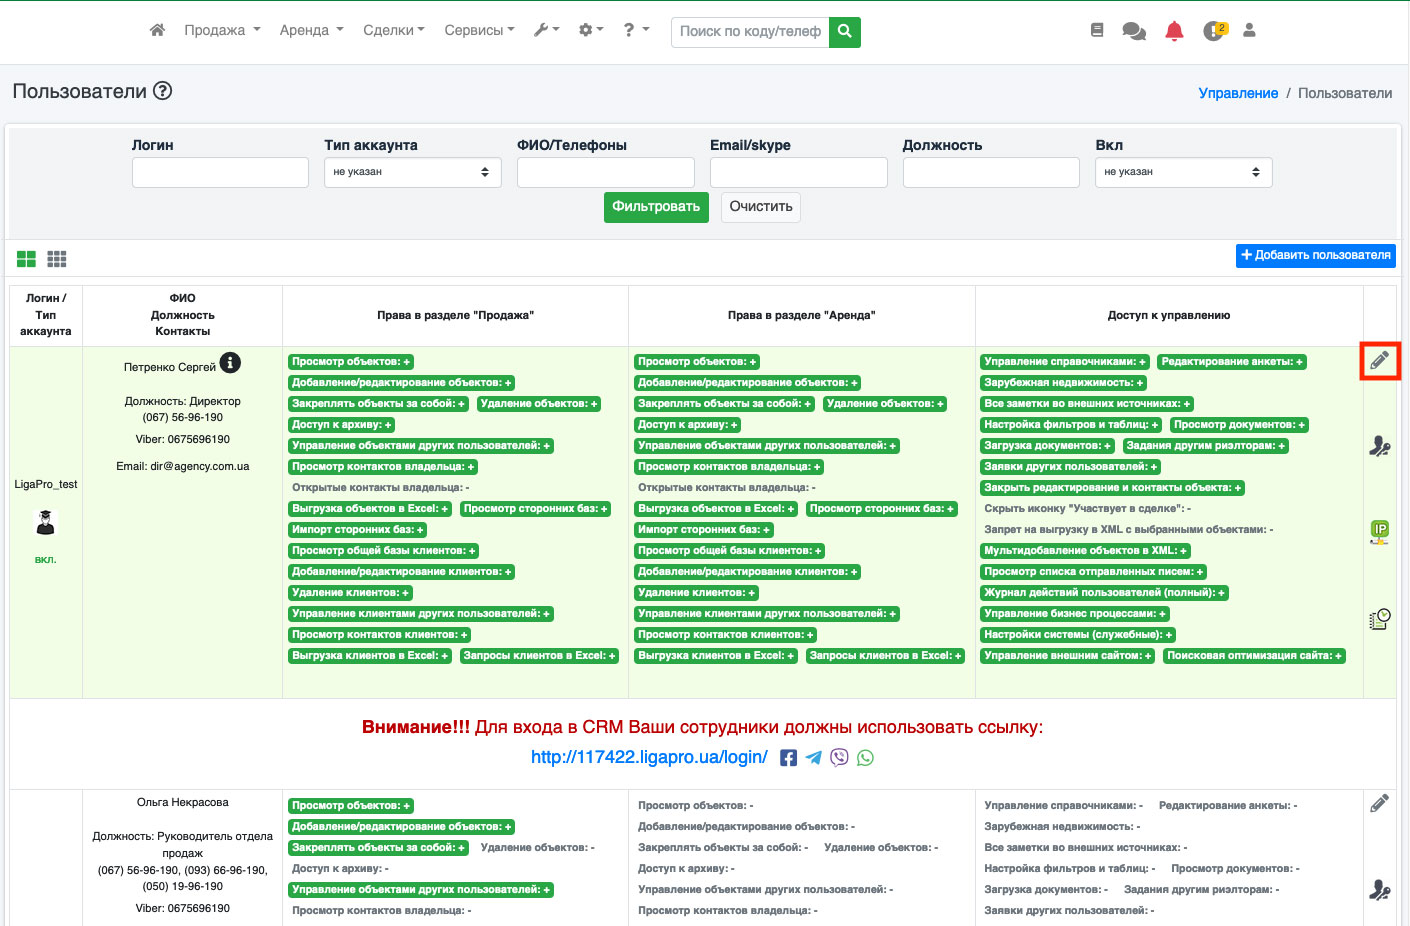Image resolution: width=1410 pixels, height=926 pixels.
Task: Click the green search magnifier button
Action: (845, 32)
